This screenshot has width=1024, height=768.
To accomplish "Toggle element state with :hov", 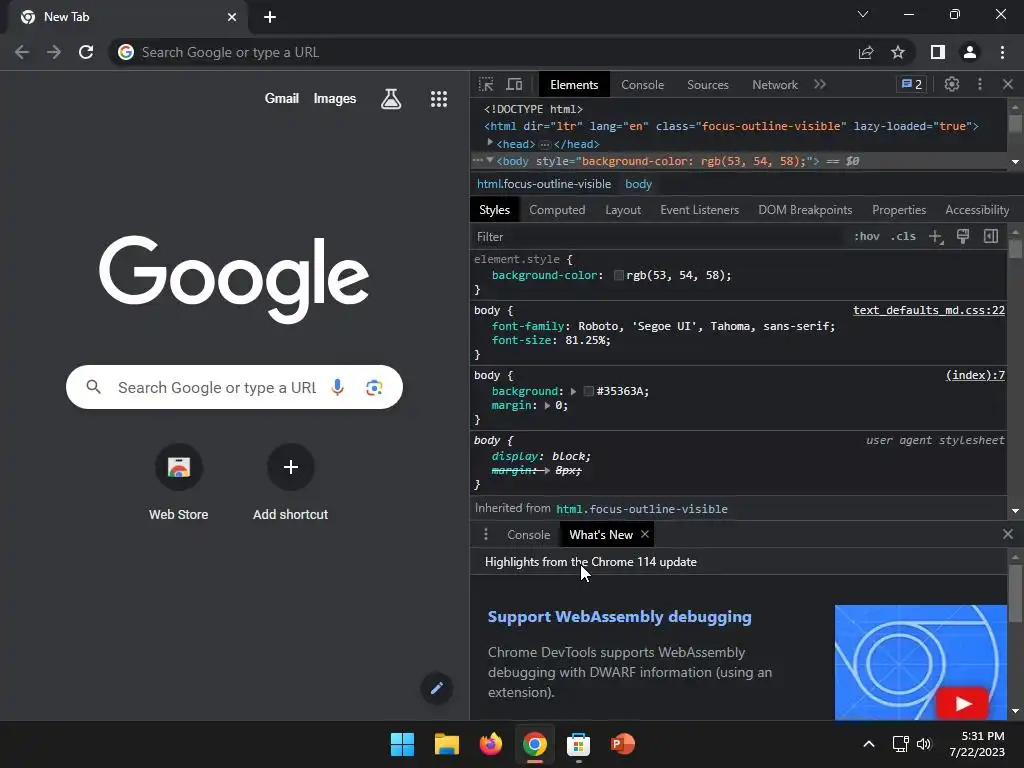I will pyautogui.click(x=867, y=236).
